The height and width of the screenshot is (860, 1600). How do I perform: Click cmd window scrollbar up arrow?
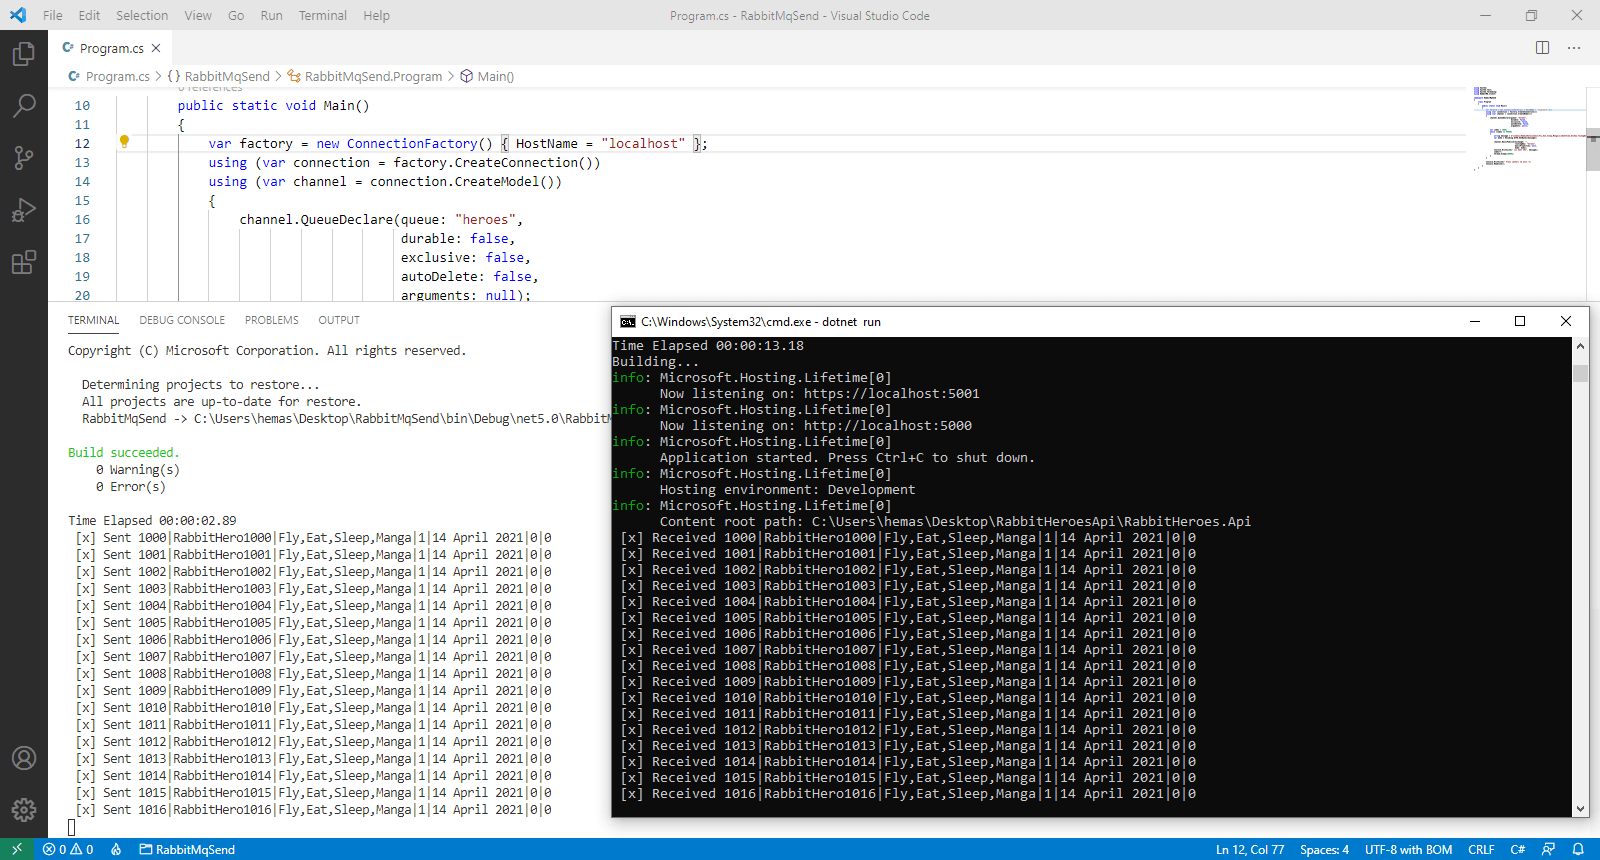pyautogui.click(x=1581, y=346)
